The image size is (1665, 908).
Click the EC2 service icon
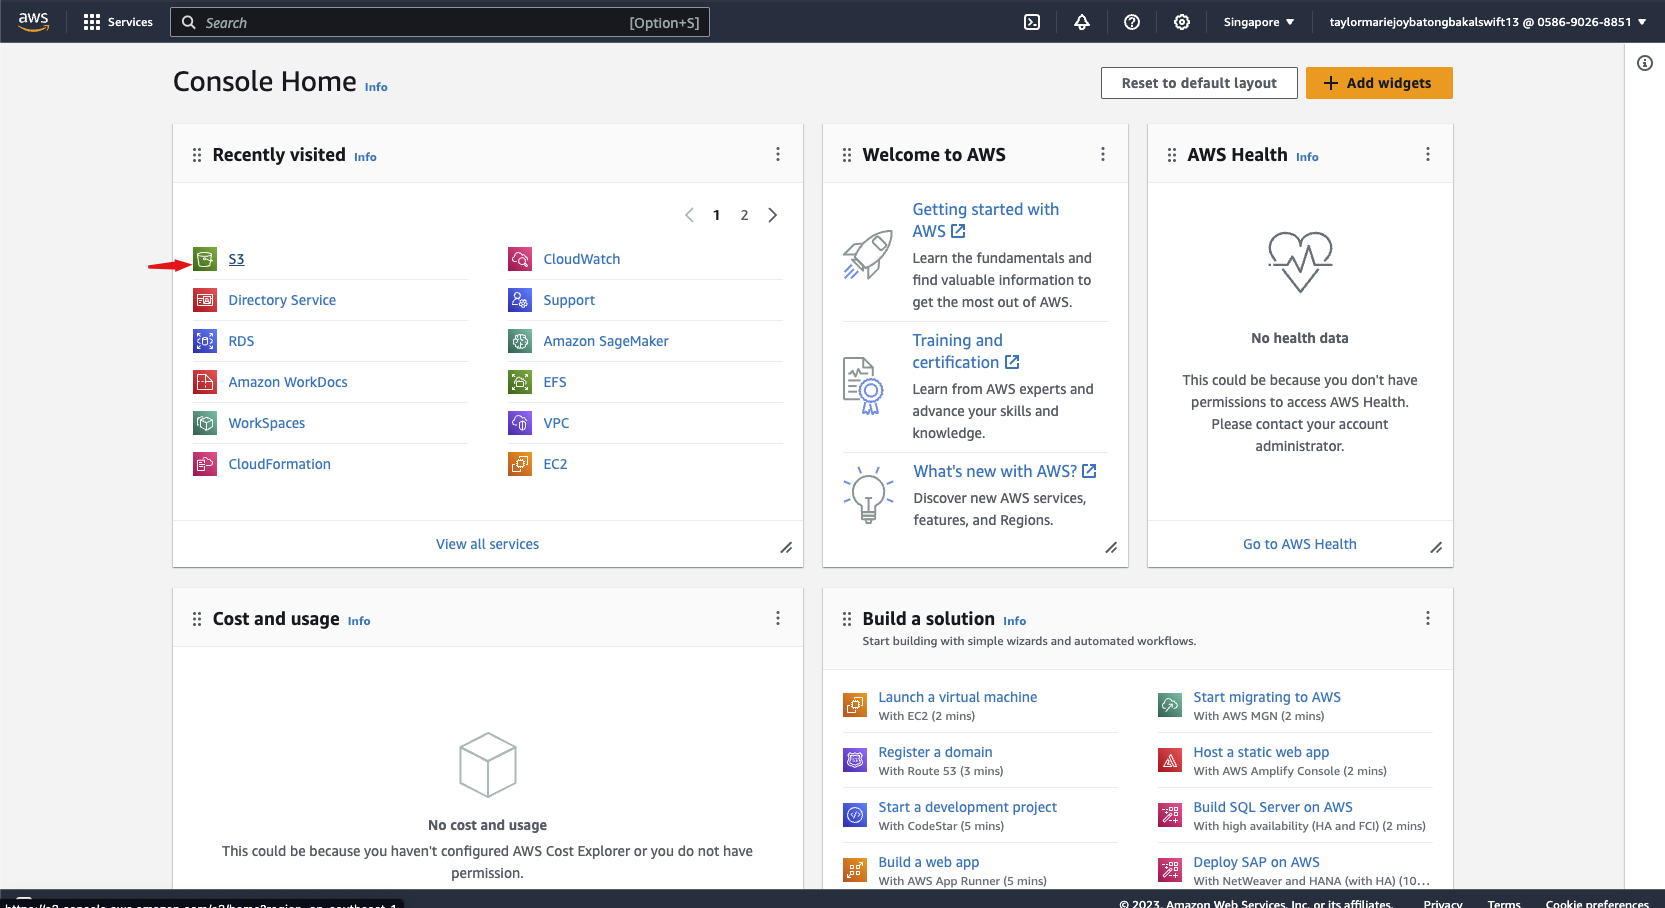(x=520, y=465)
